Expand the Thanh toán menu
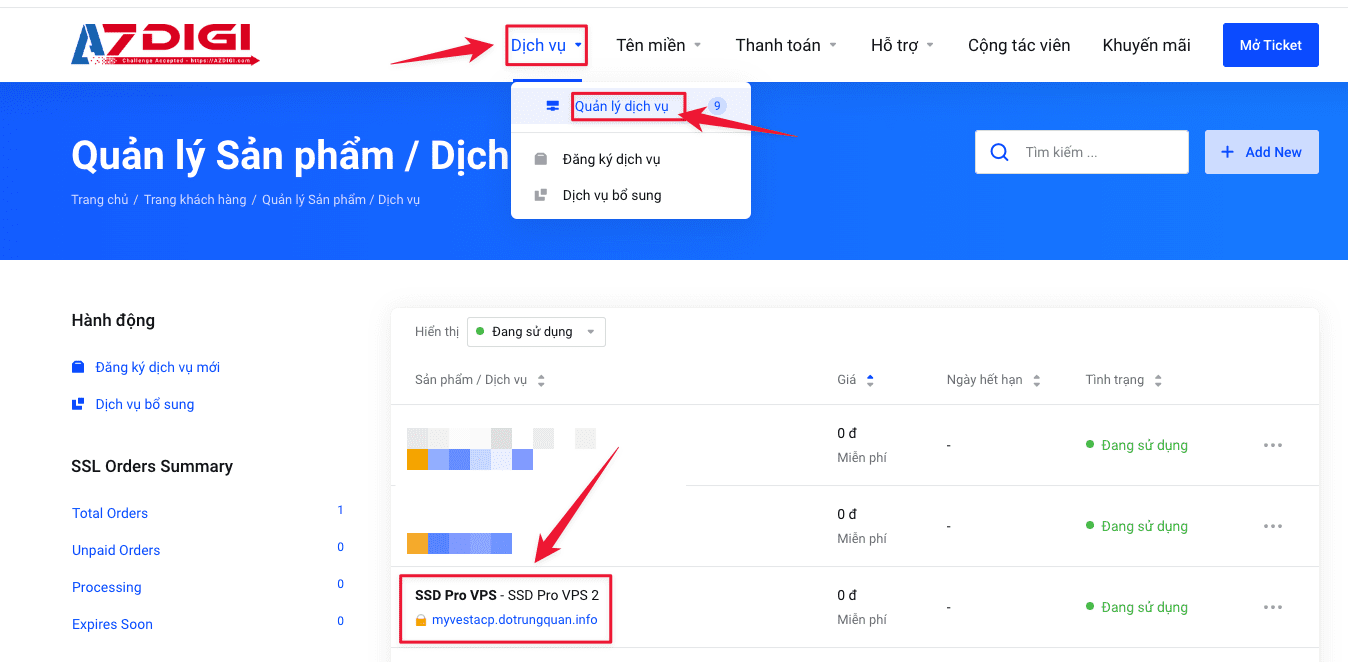The height and width of the screenshot is (662, 1348). pos(785,45)
